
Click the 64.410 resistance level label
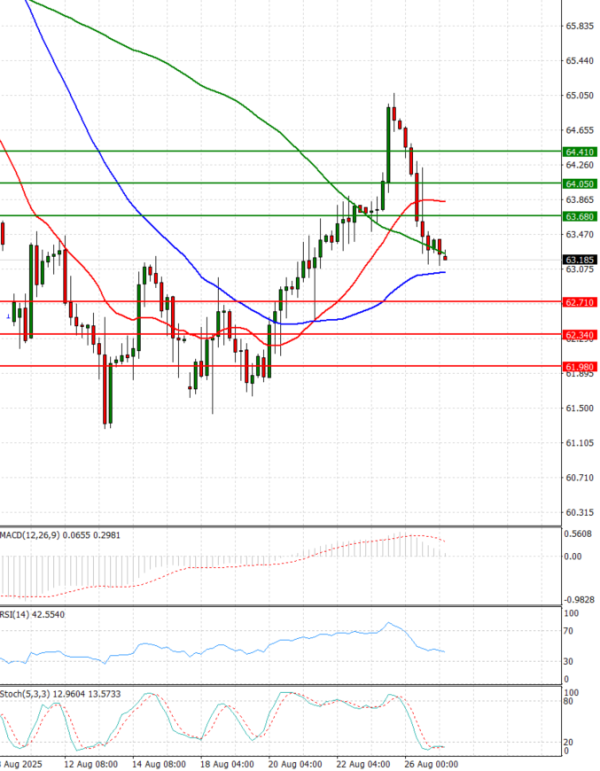pos(580,152)
